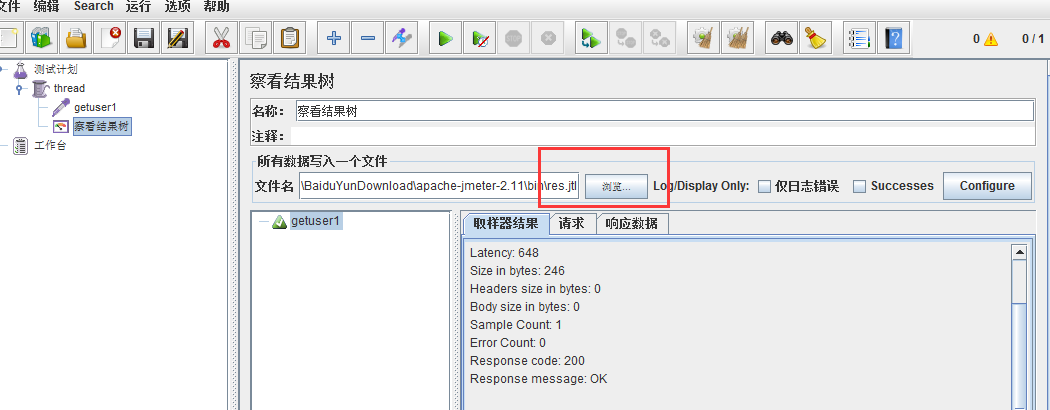Click the Save floppy disk icon

coord(143,39)
